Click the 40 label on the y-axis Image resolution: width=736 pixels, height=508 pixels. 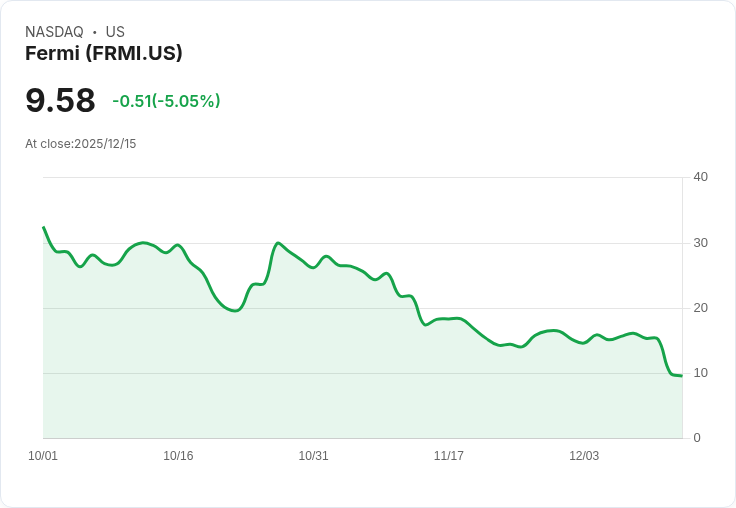(700, 177)
